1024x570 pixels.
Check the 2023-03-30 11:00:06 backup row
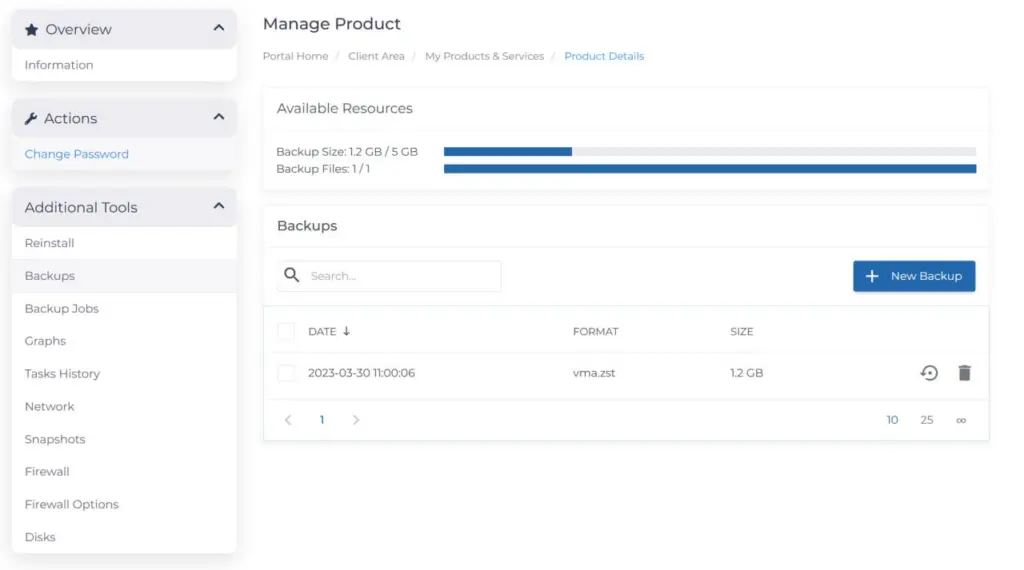pos(286,373)
